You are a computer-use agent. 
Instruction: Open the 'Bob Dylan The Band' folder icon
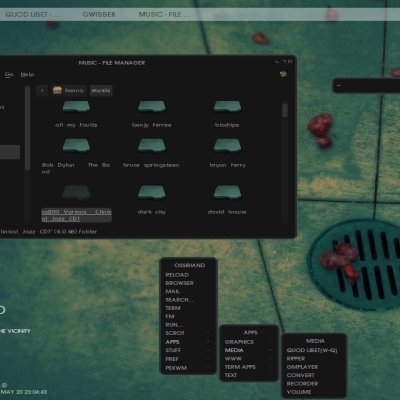coord(76,146)
